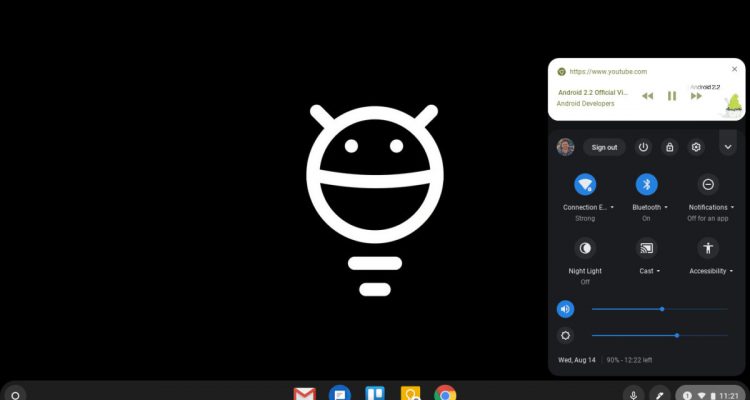The image size is (750, 400).
Task: Turn off Bluetooth toggle
Action: click(x=647, y=184)
